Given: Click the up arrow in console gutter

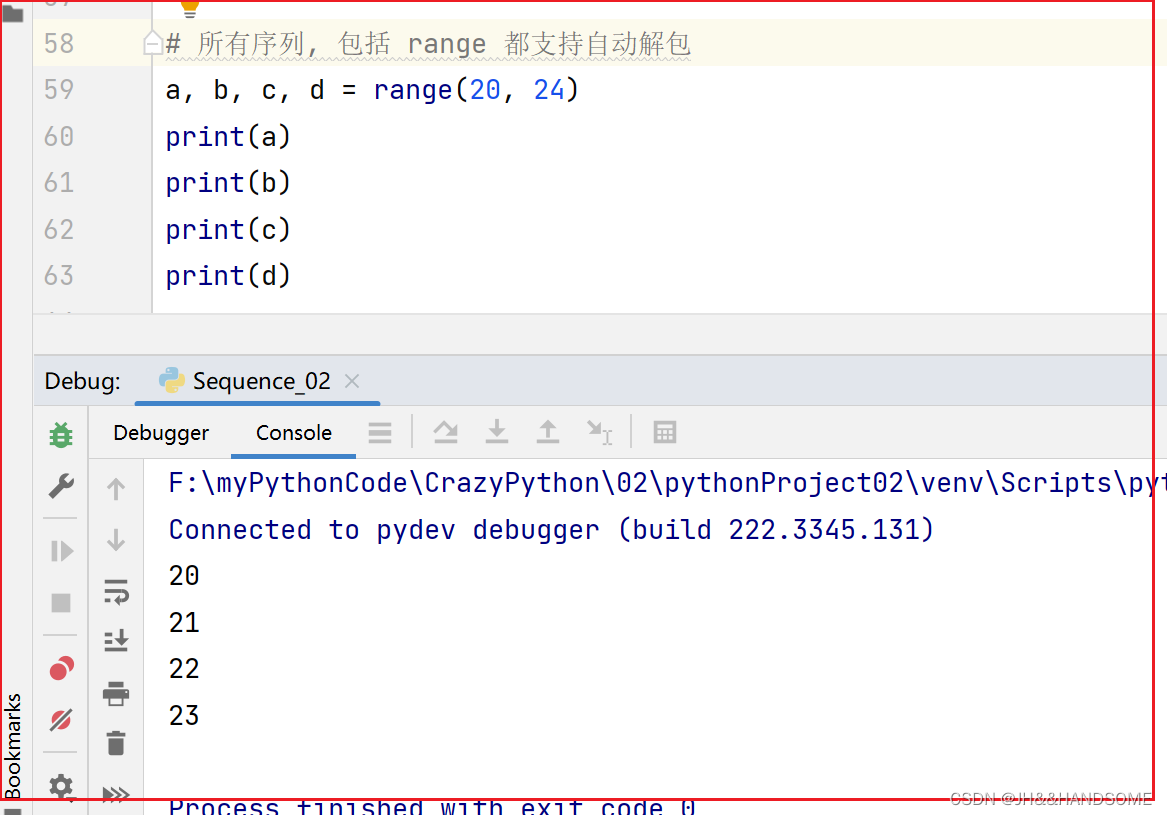Looking at the screenshot, I should pos(116,489).
